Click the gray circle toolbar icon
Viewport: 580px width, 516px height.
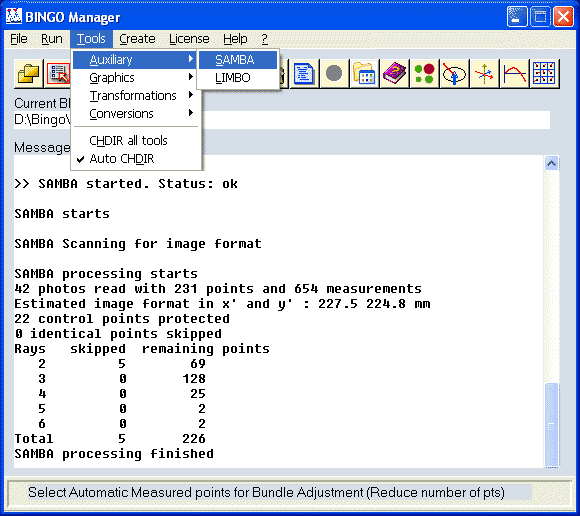334,74
